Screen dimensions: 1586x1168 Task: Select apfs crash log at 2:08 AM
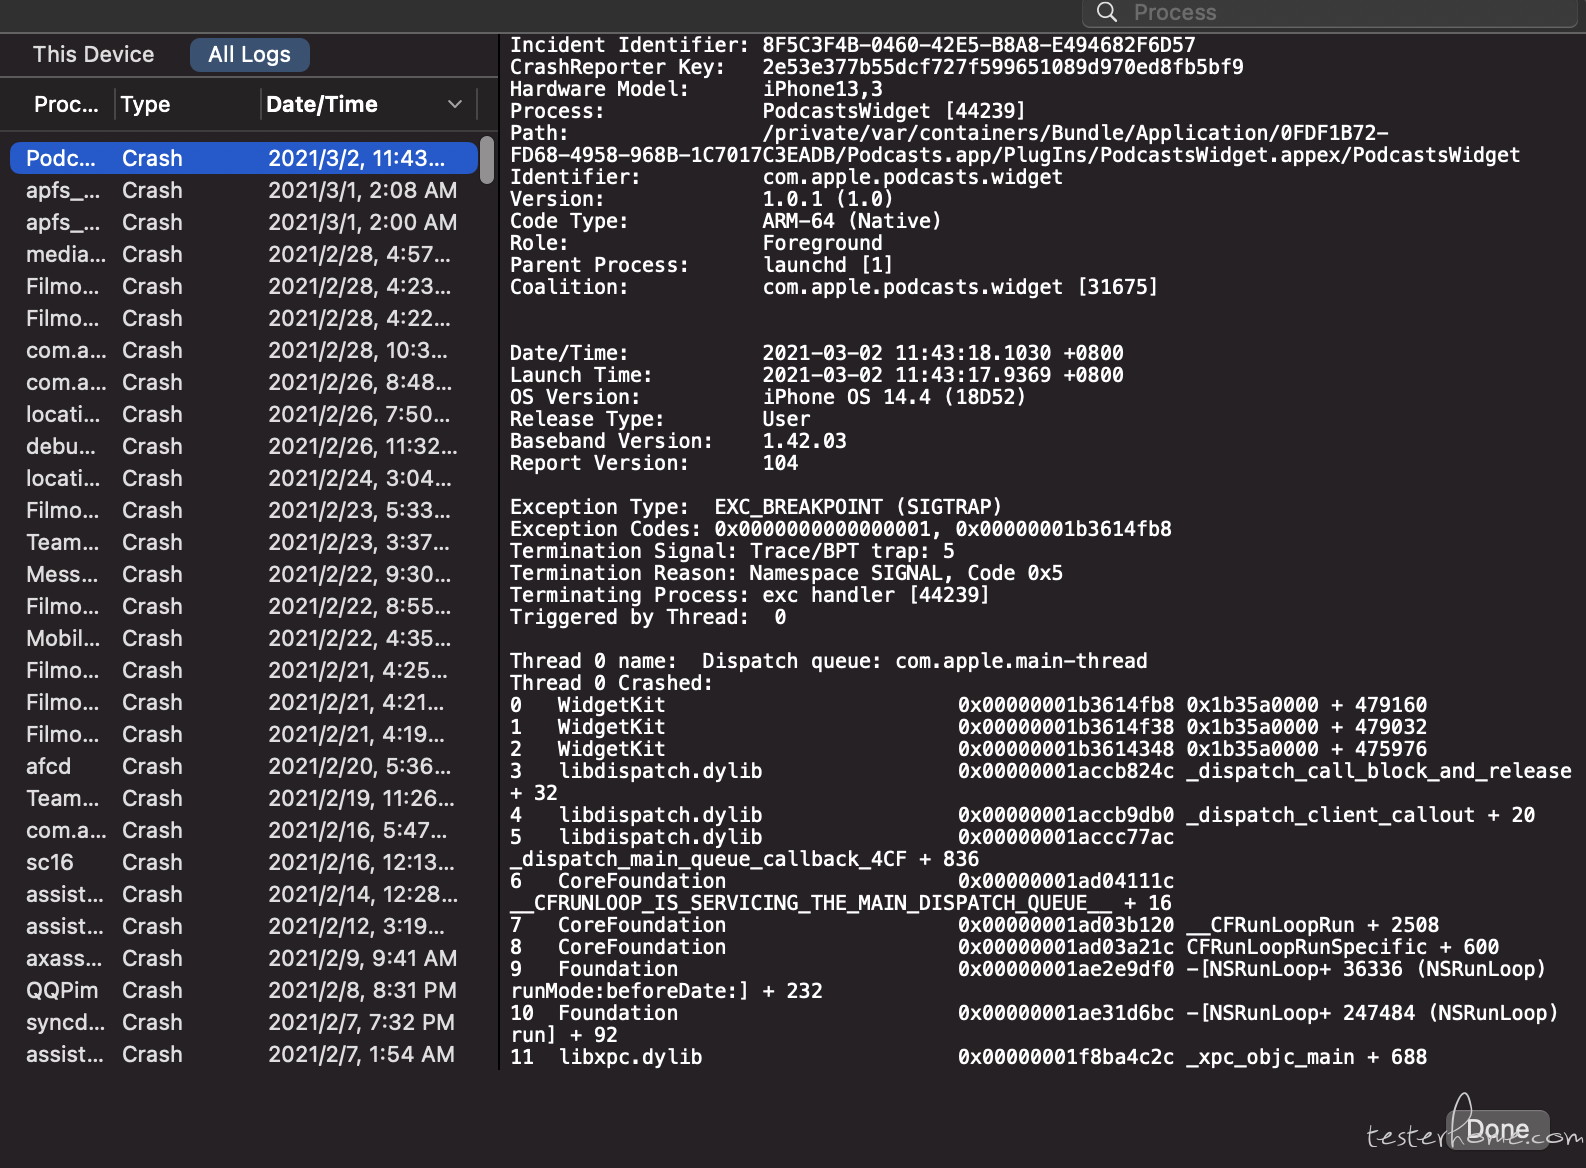pos(244,190)
